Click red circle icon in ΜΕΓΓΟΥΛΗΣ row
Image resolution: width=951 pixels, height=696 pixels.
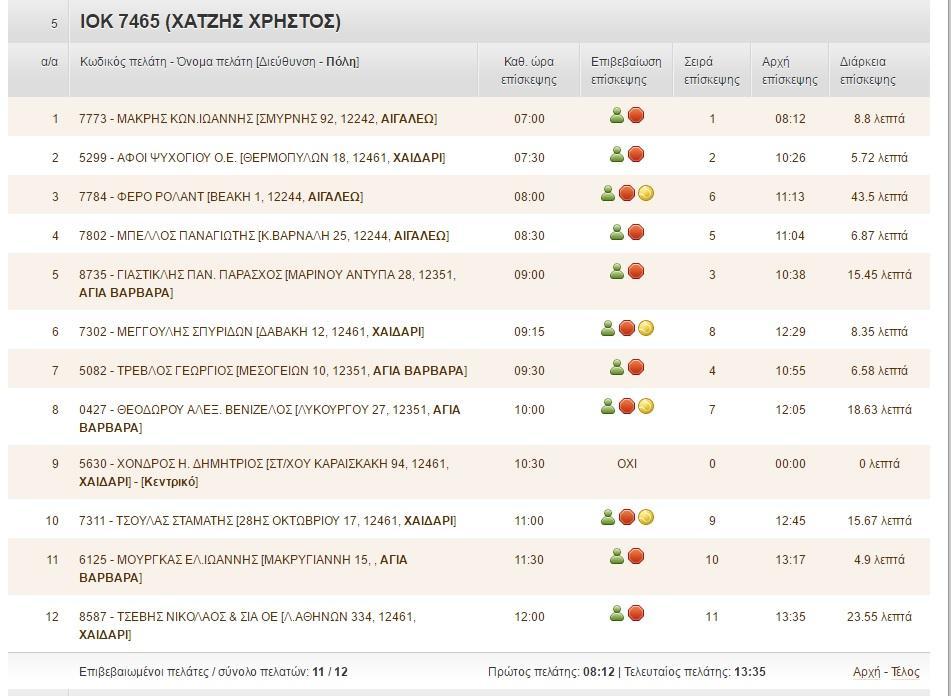(627, 327)
